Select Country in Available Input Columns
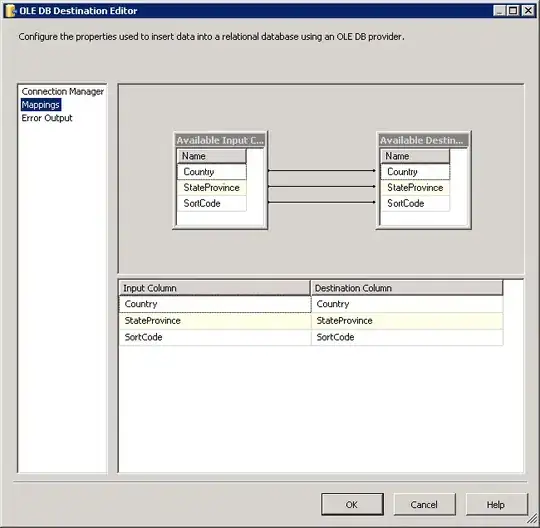Screen dimensions: 540x528 [x=212, y=172]
